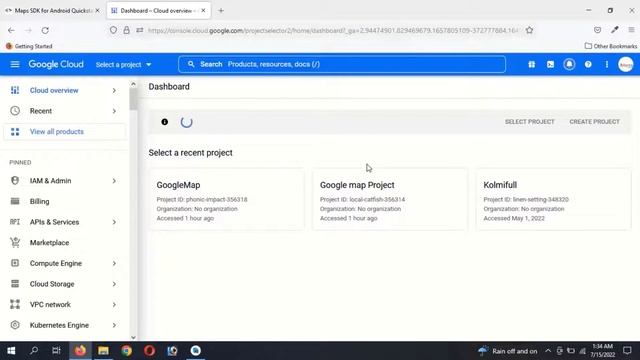Go back to the previous page
The width and height of the screenshot is (640, 360).
click(x=11, y=30)
